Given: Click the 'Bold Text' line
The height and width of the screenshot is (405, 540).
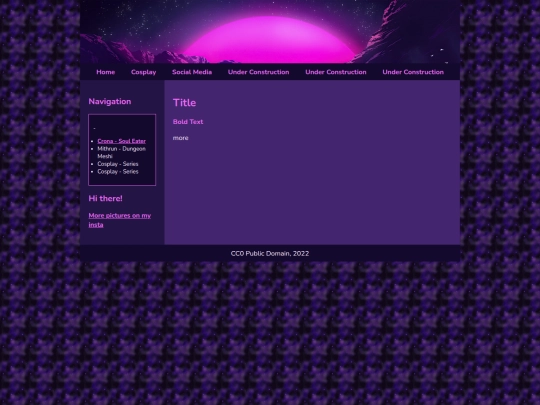Looking at the screenshot, I should click(x=188, y=122).
